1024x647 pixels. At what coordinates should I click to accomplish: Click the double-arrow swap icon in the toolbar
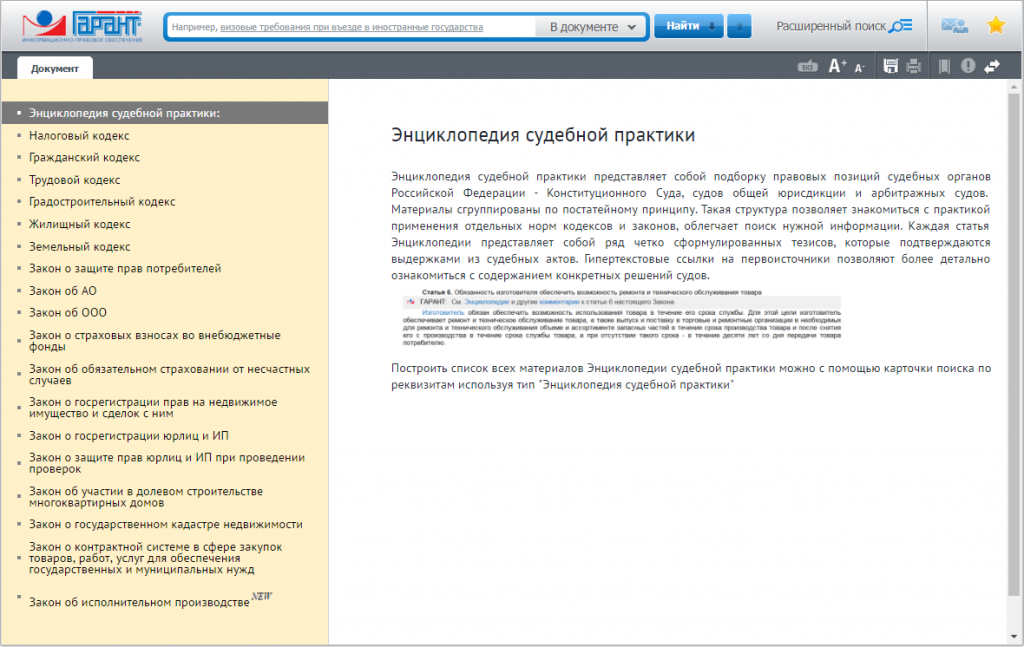click(992, 66)
